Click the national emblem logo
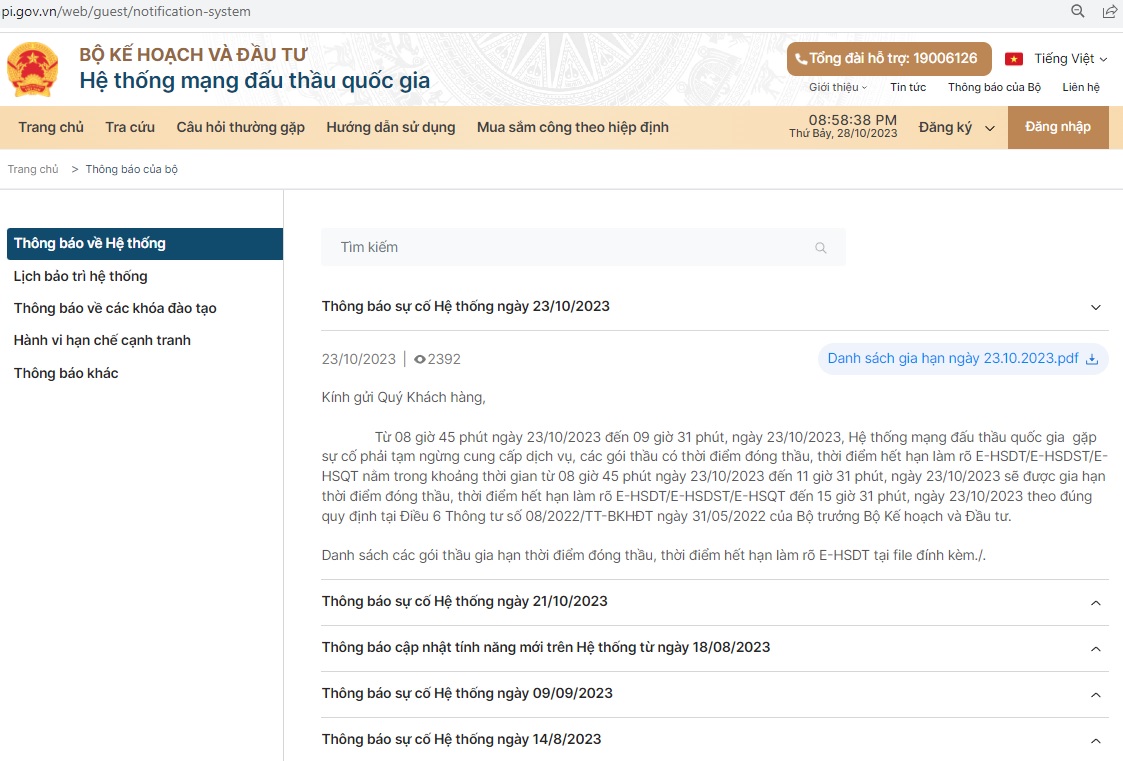Viewport: 1123px width, 761px height. [x=33, y=69]
